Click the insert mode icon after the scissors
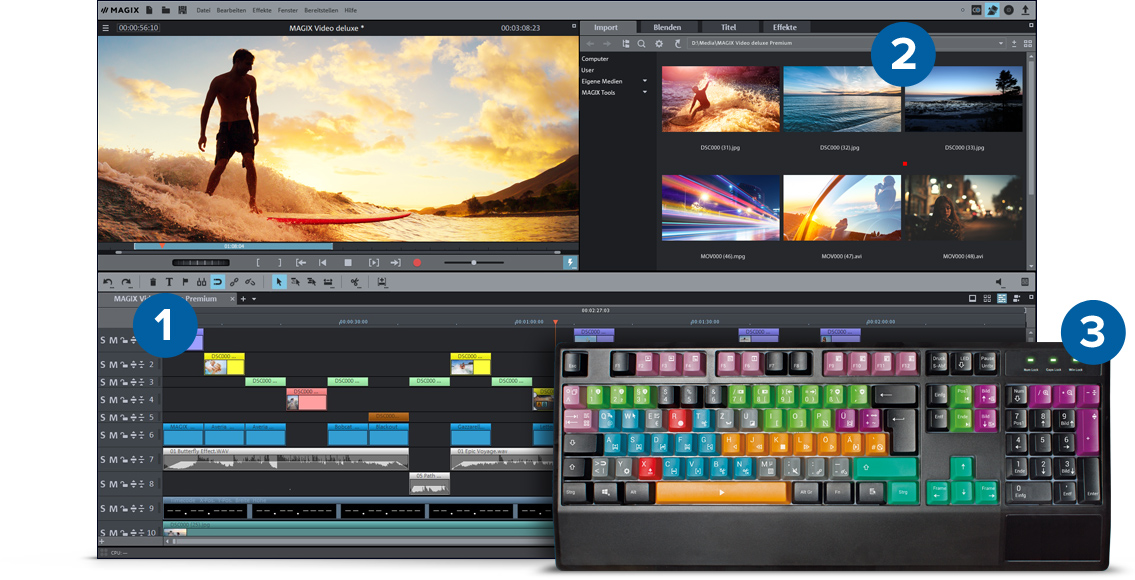Image resolution: width=1135 pixels, height=580 pixels. click(x=381, y=282)
